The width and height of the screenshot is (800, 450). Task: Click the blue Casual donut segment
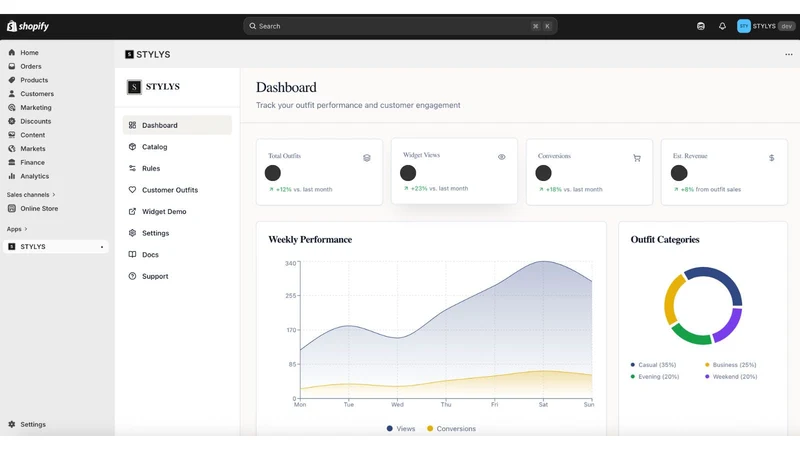pyautogui.click(x=719, y=280)
